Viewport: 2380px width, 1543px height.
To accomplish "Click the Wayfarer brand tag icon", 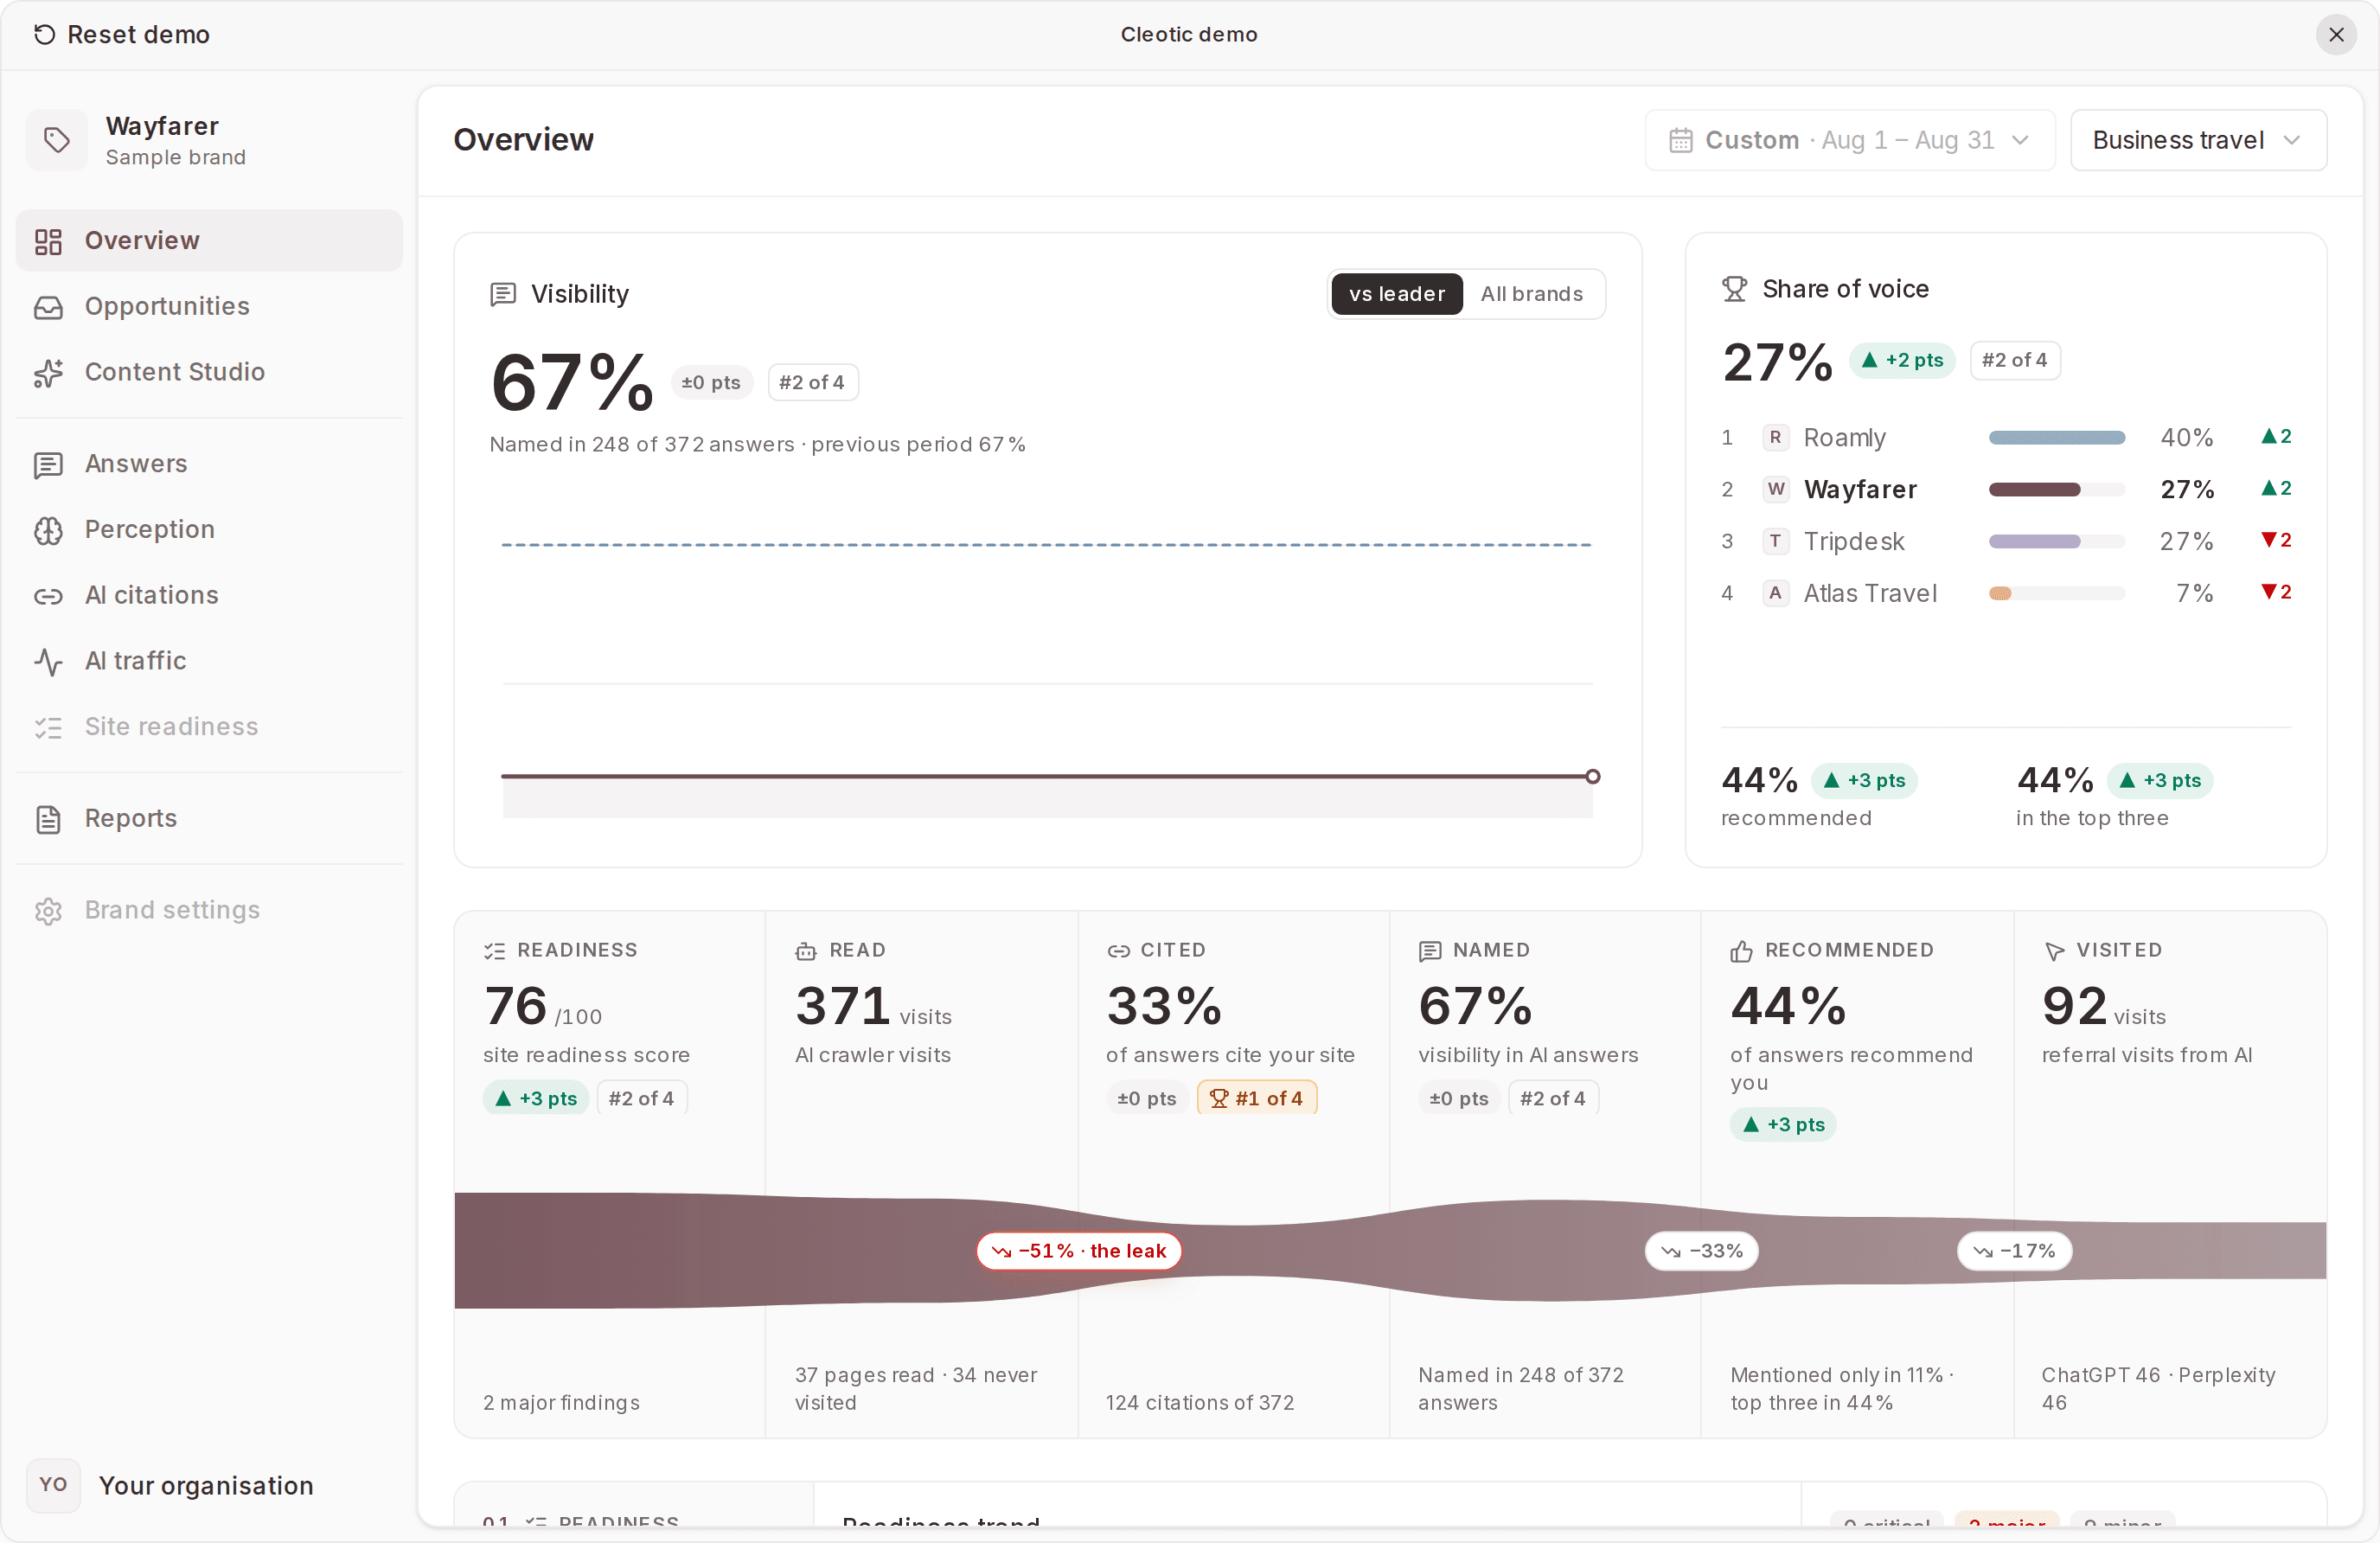I will point(57,140).
